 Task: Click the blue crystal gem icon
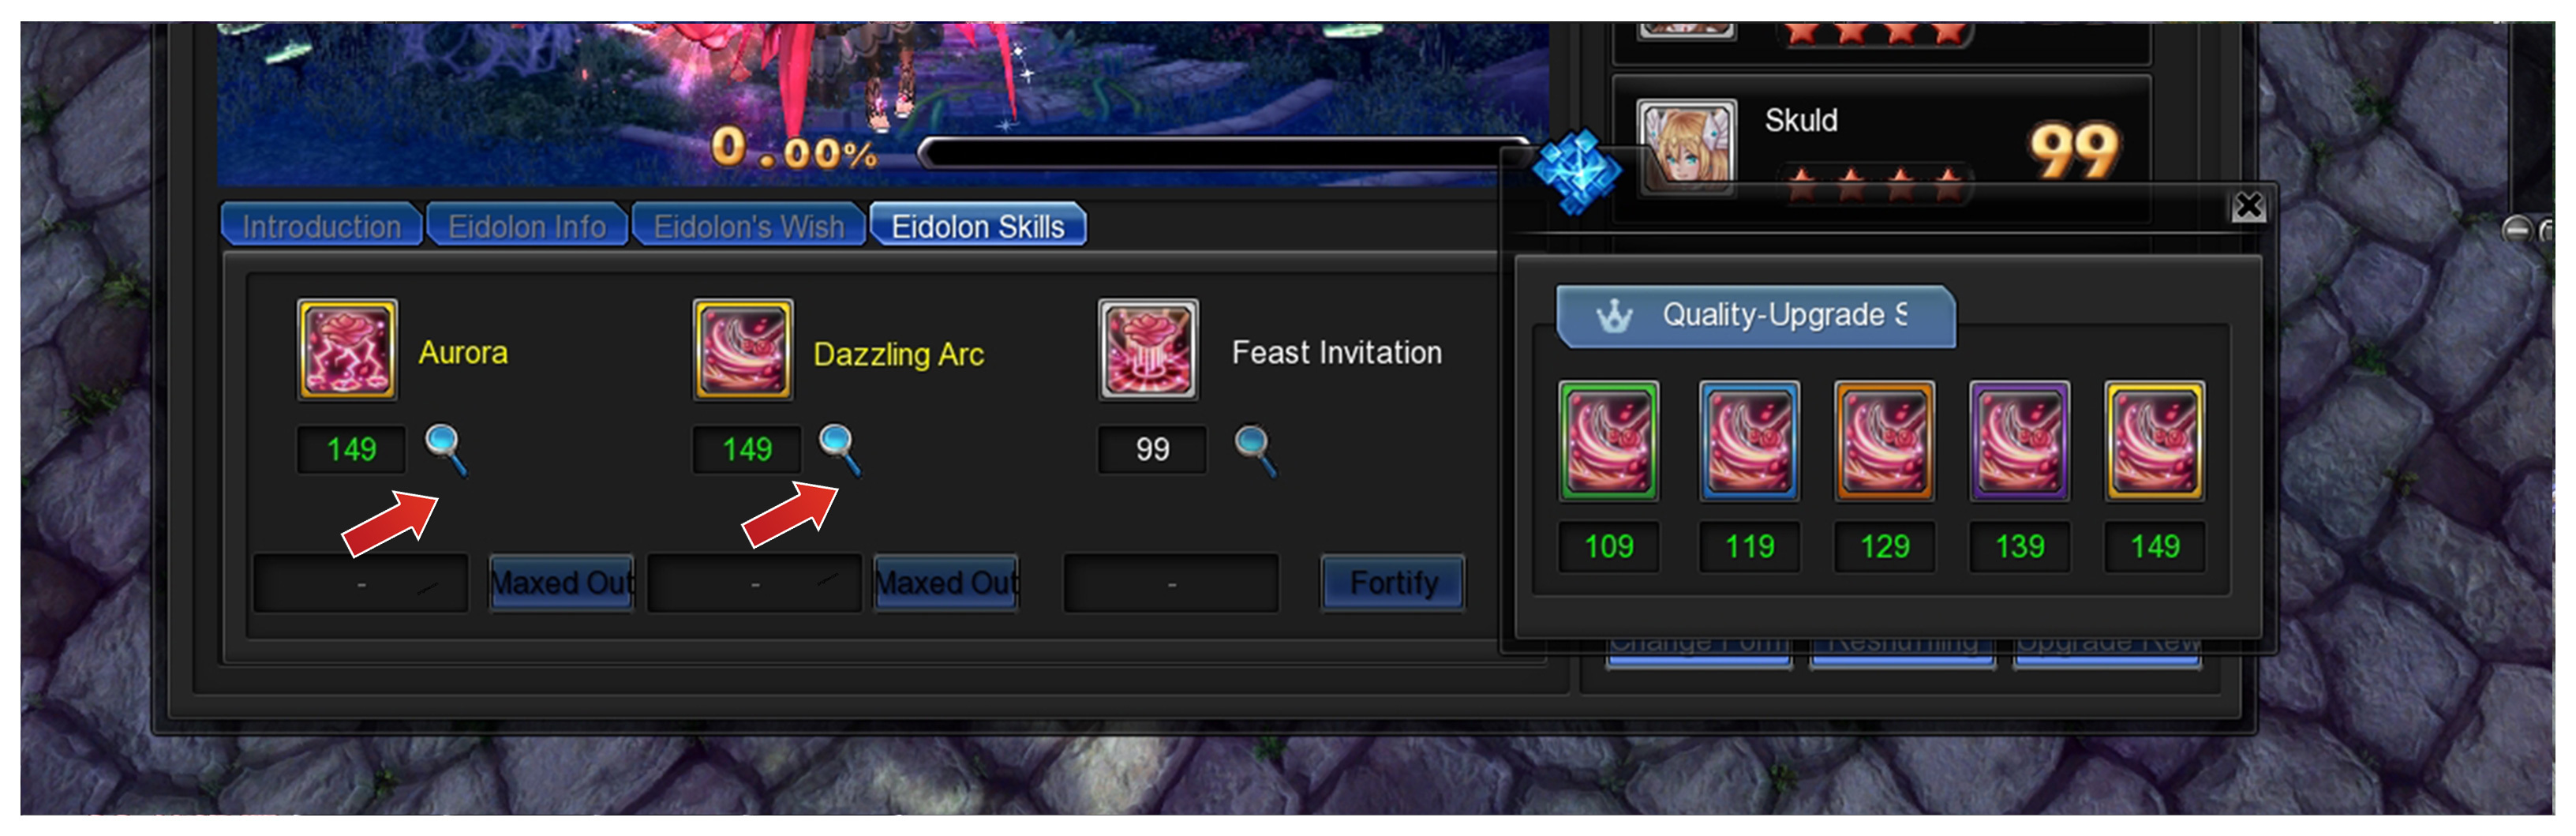tap(1577, 172)
